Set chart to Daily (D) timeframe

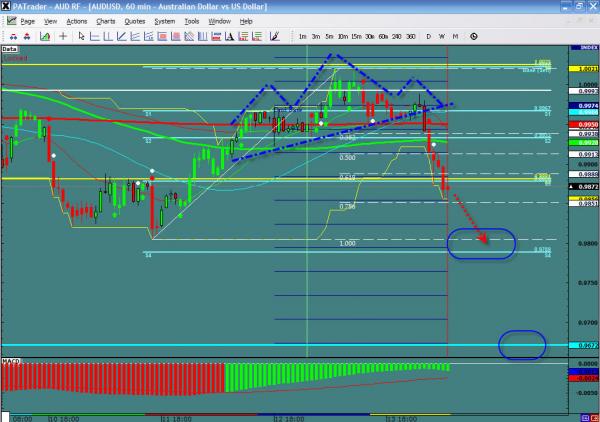click(x=429, y=36)
